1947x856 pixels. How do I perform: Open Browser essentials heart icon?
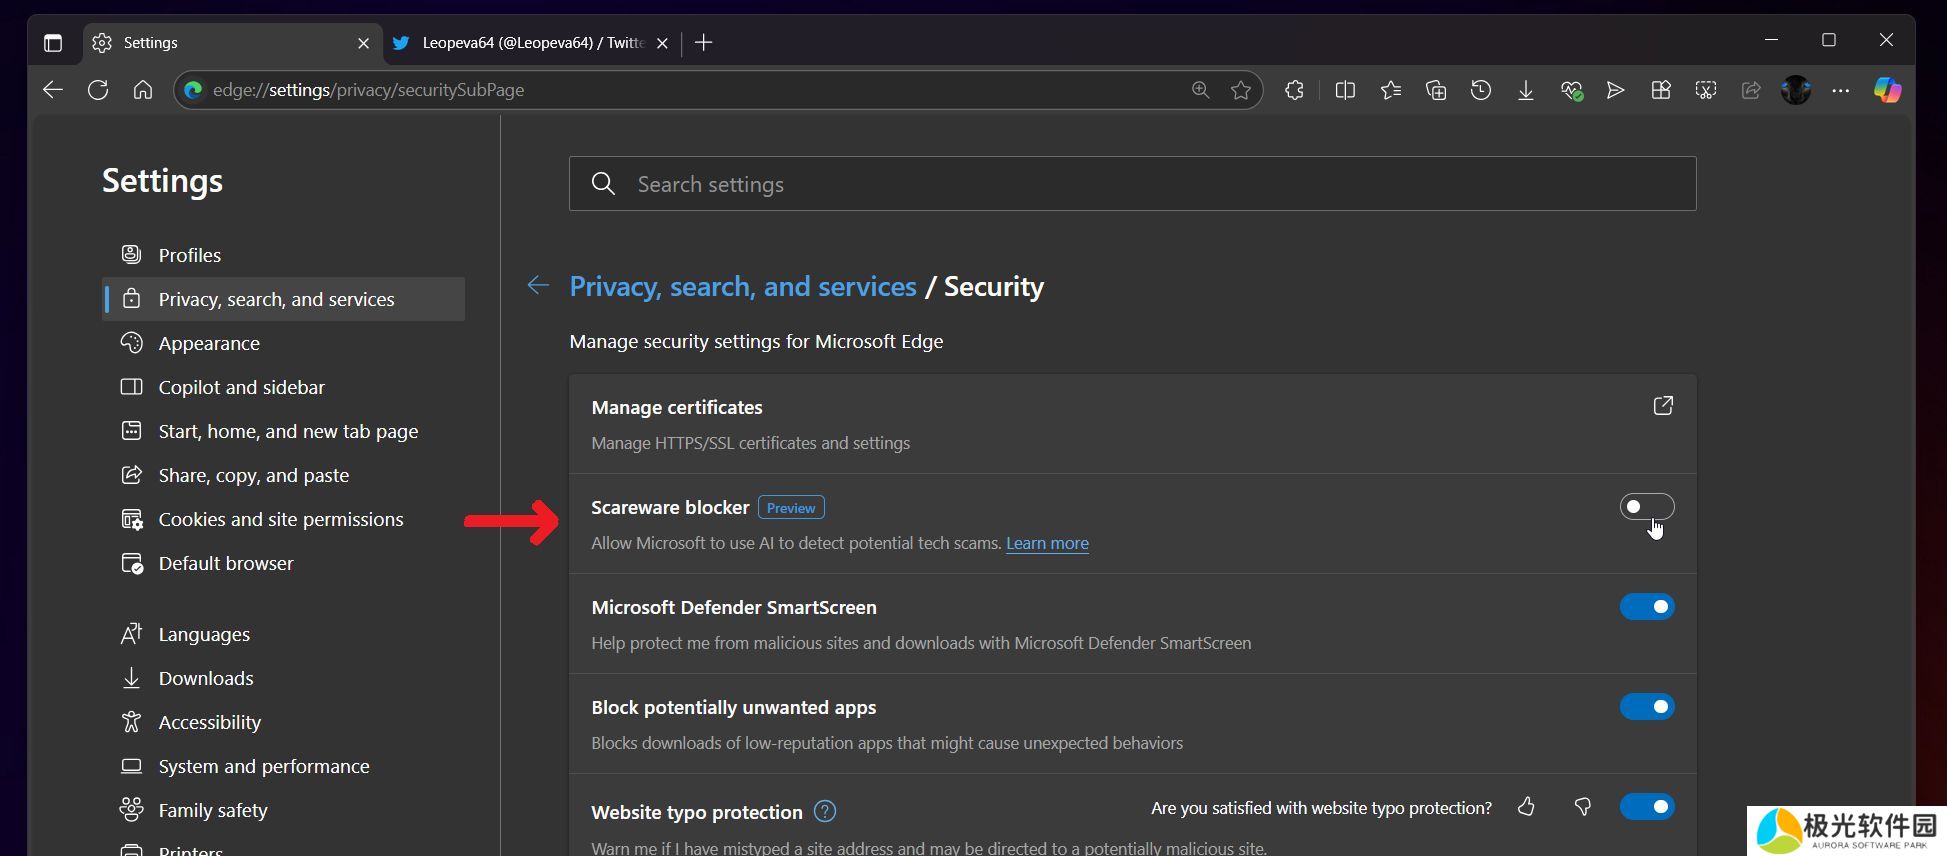coord(1571,90)
